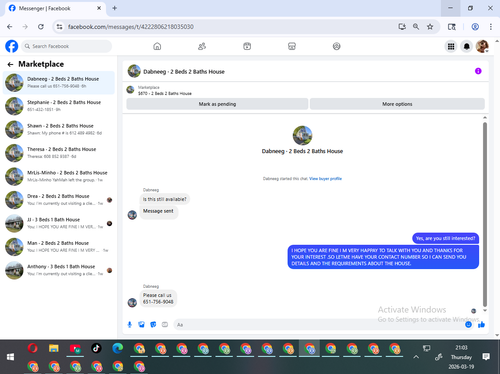Image resolution: width=500 pixels, height=374 pixels.
Task: Click the Facebook logo icon
Action: pyautogui.click(x=12, y=46)
